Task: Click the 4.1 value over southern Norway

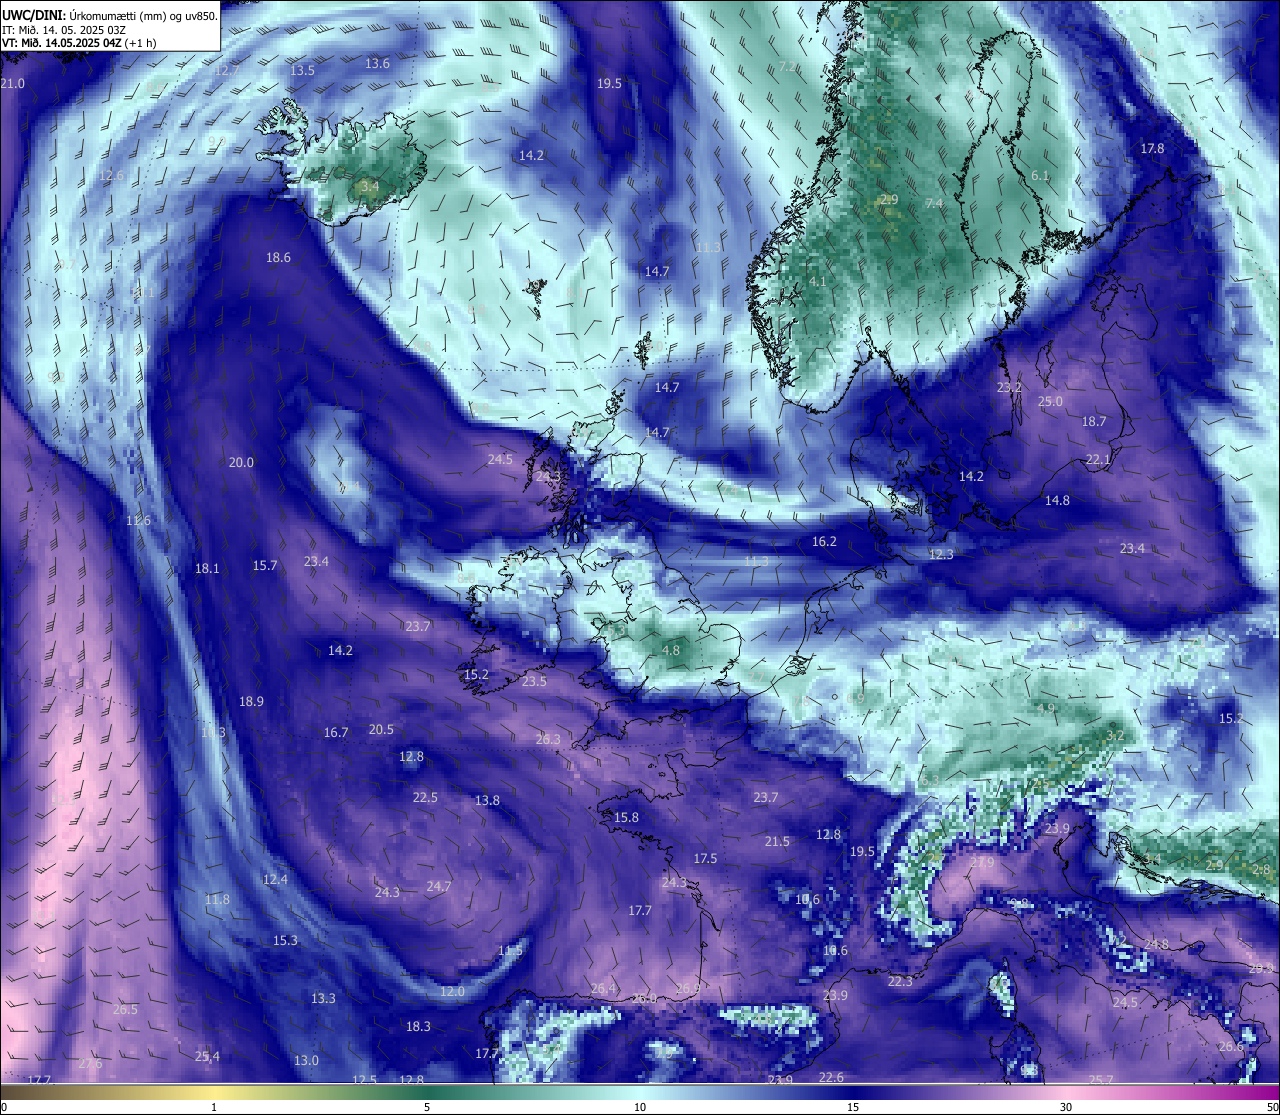Action: point(817,282)
